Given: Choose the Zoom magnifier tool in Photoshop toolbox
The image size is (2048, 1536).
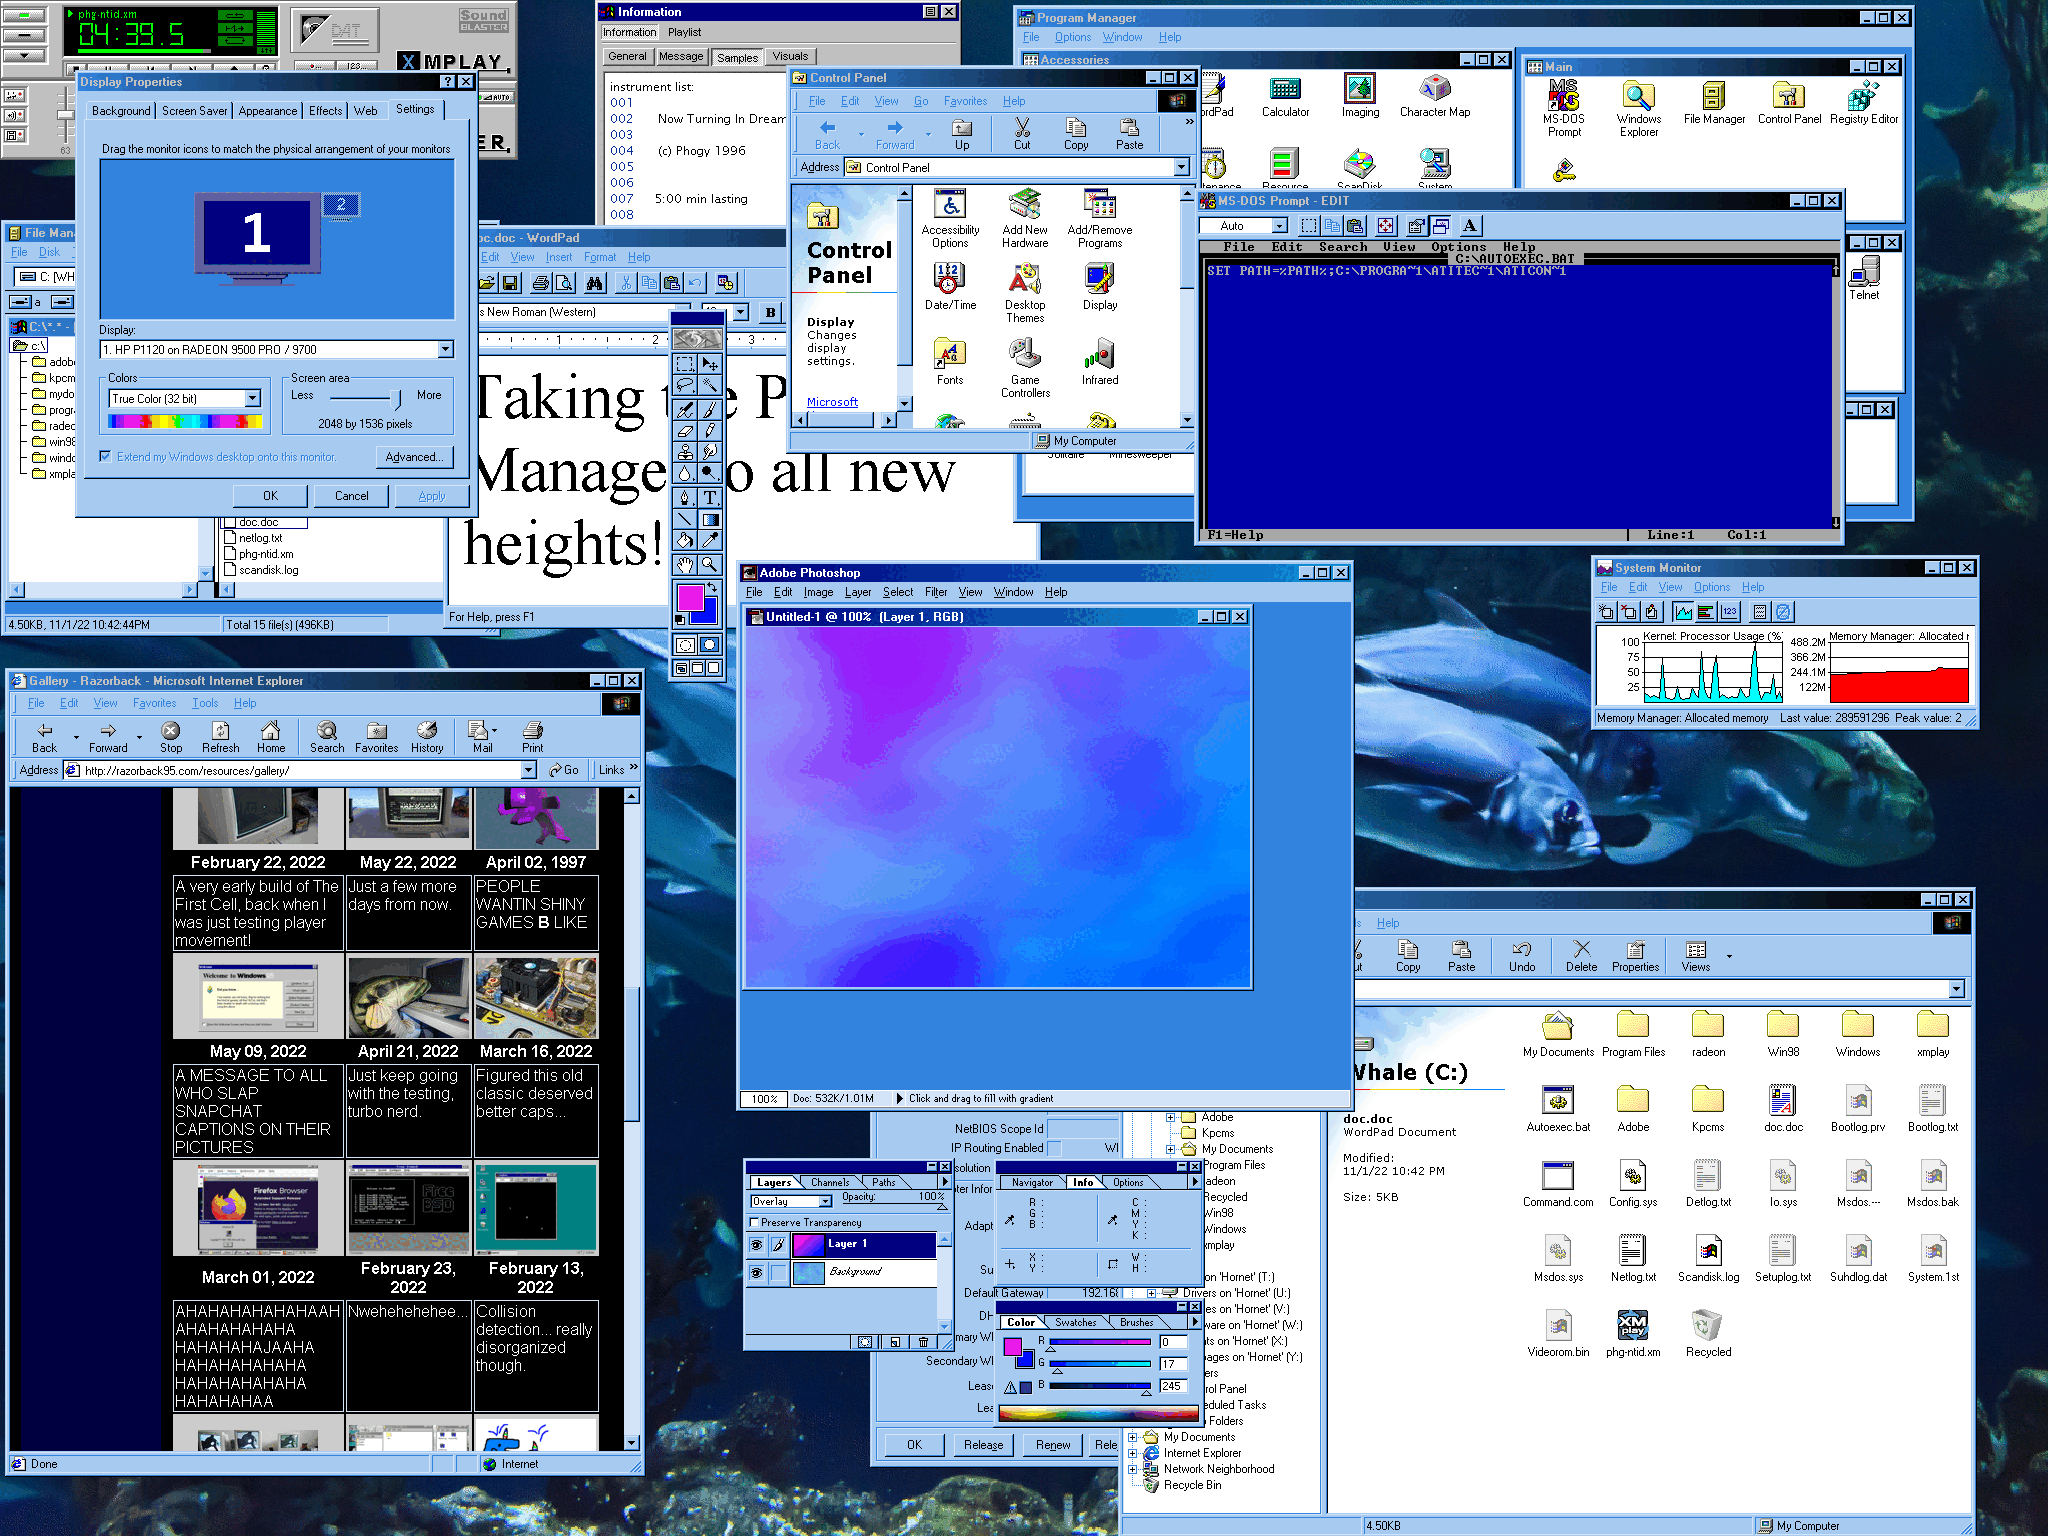Looking at the screenshot, I should click(x=710, y=565).
